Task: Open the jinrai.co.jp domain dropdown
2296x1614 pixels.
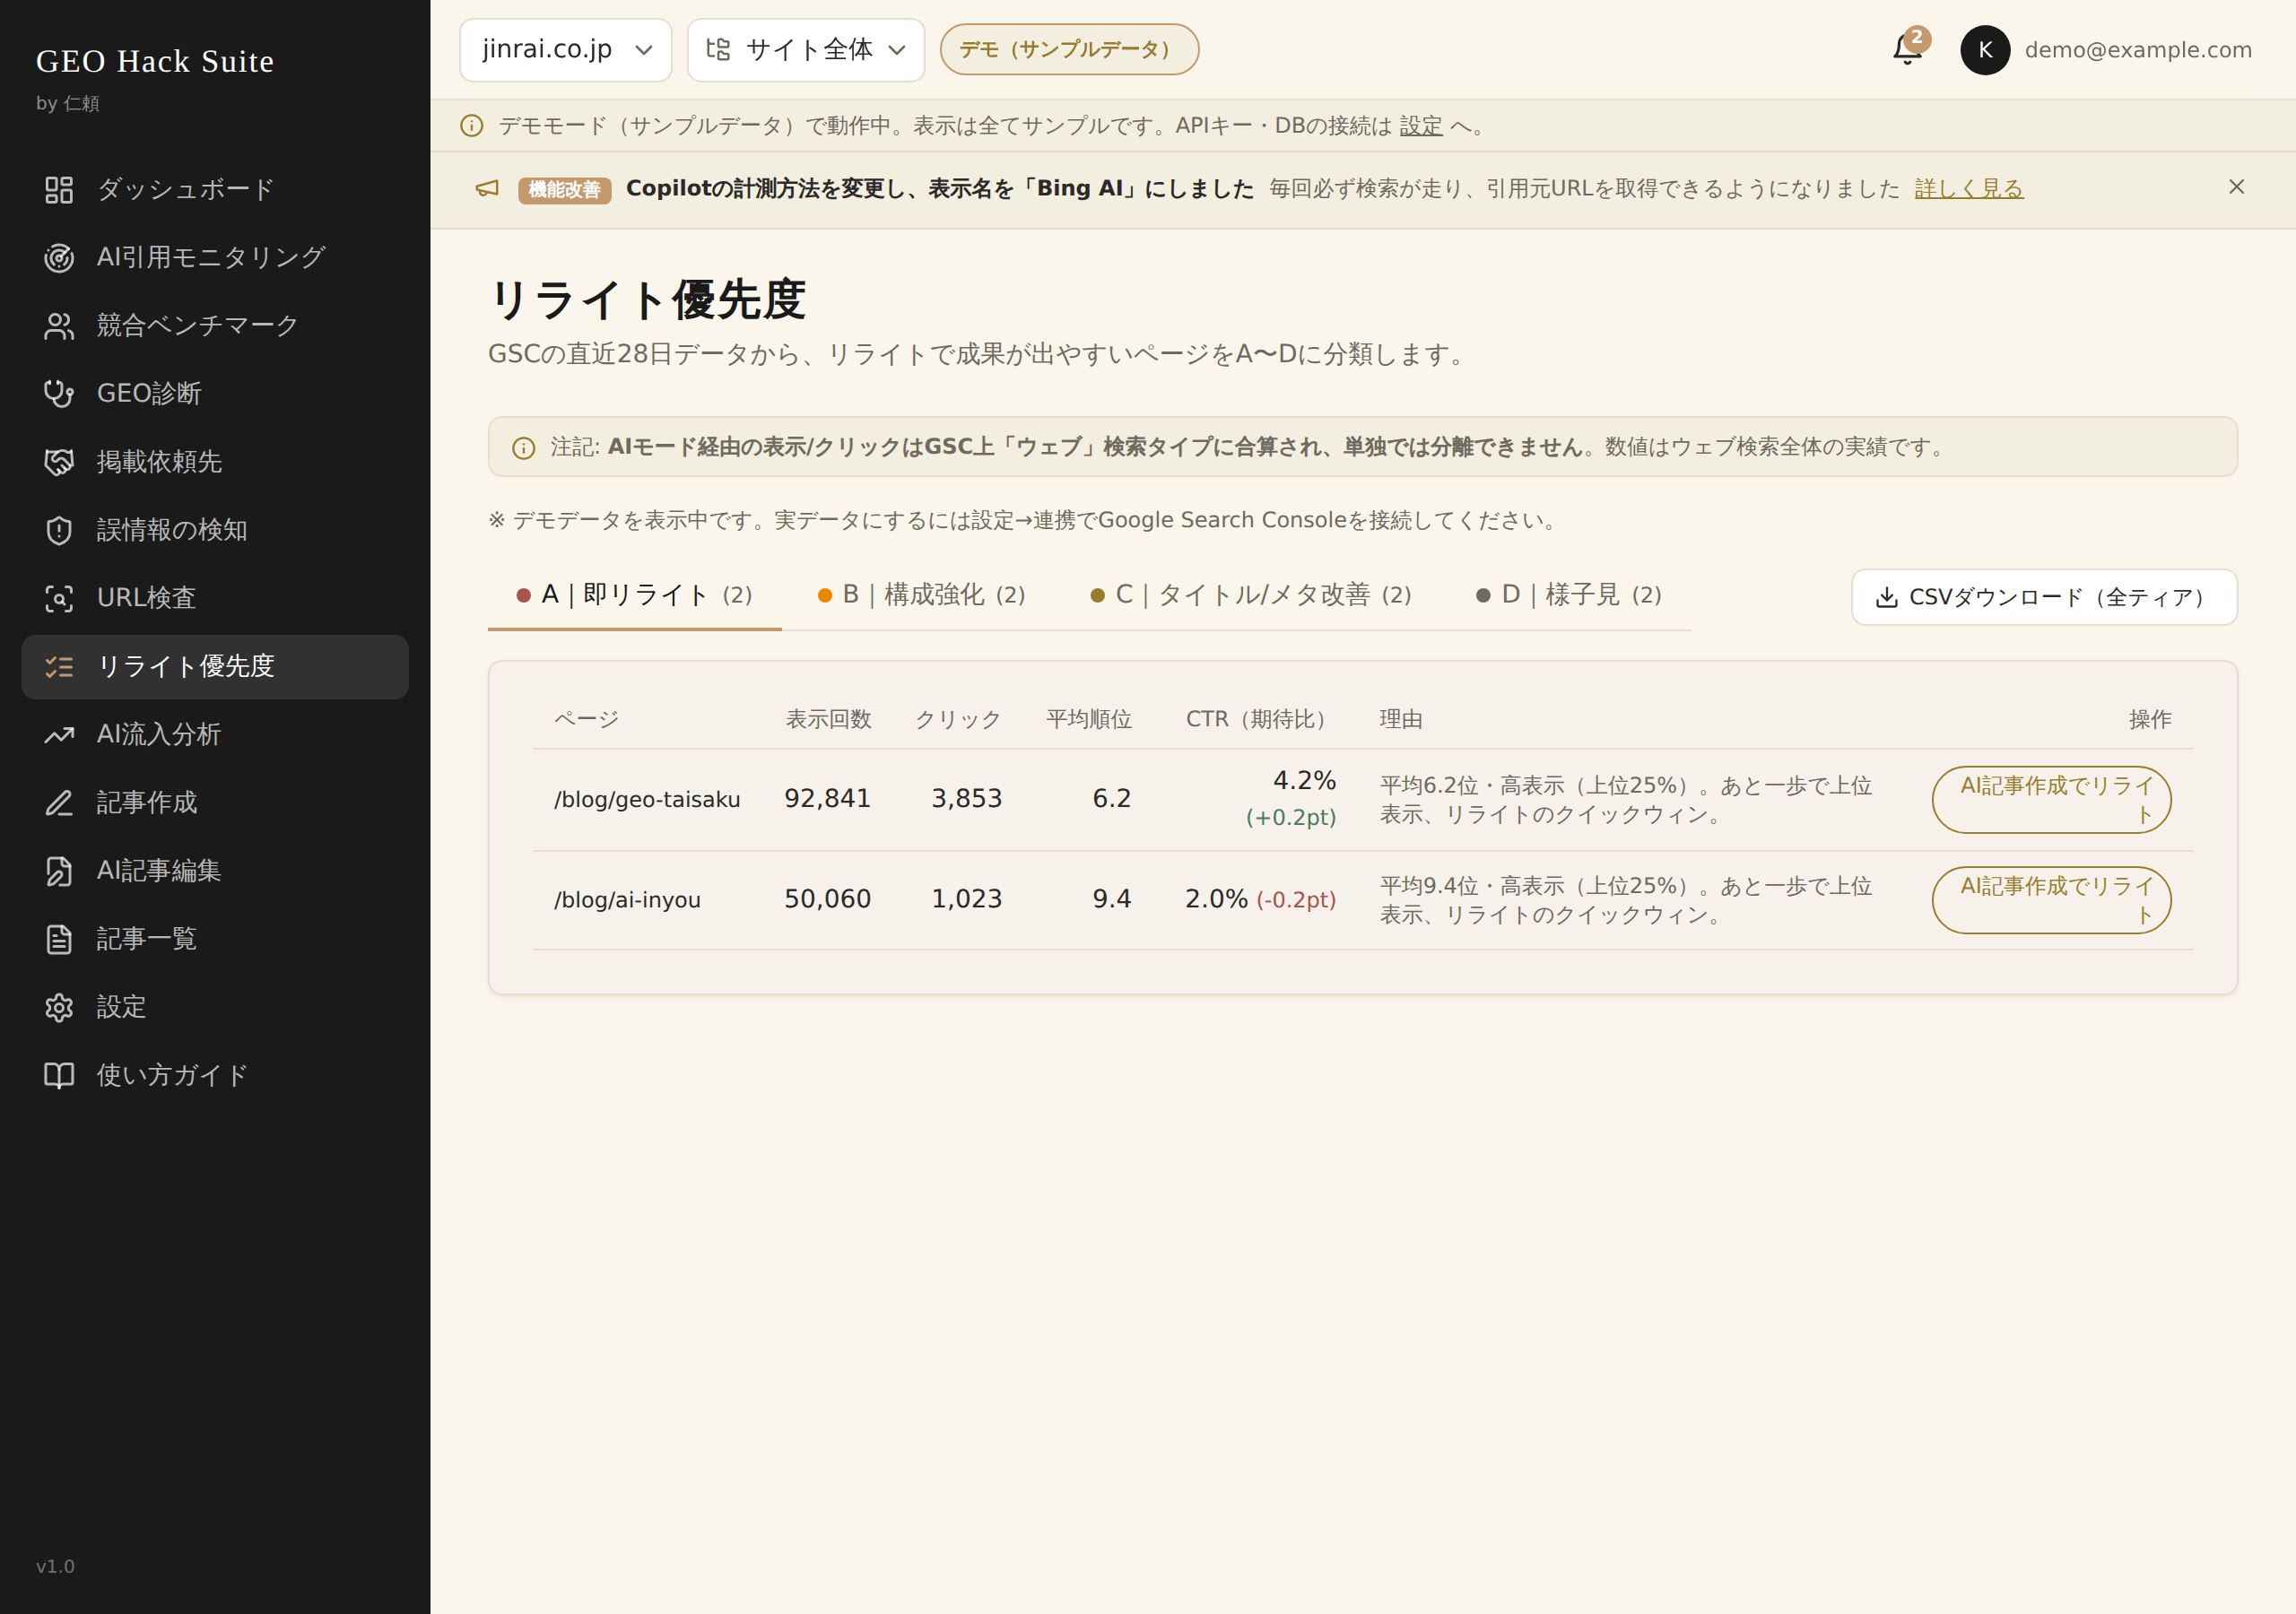Action: (566, 50)
